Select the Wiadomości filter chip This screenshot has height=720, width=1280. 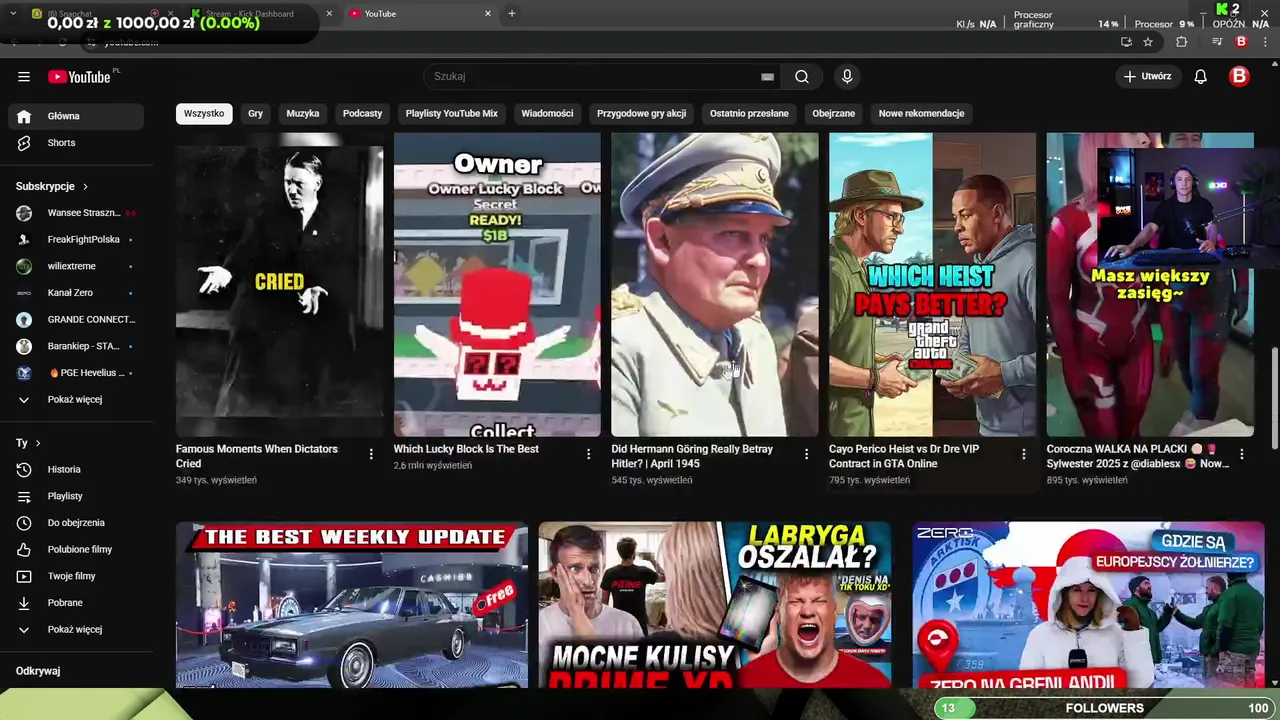(547, 114)
